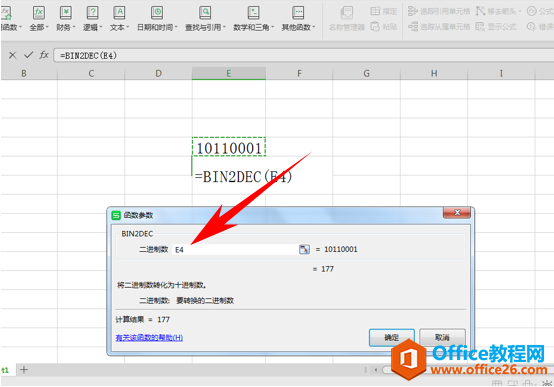
Task: Select column B header
Action: [24, 74]
